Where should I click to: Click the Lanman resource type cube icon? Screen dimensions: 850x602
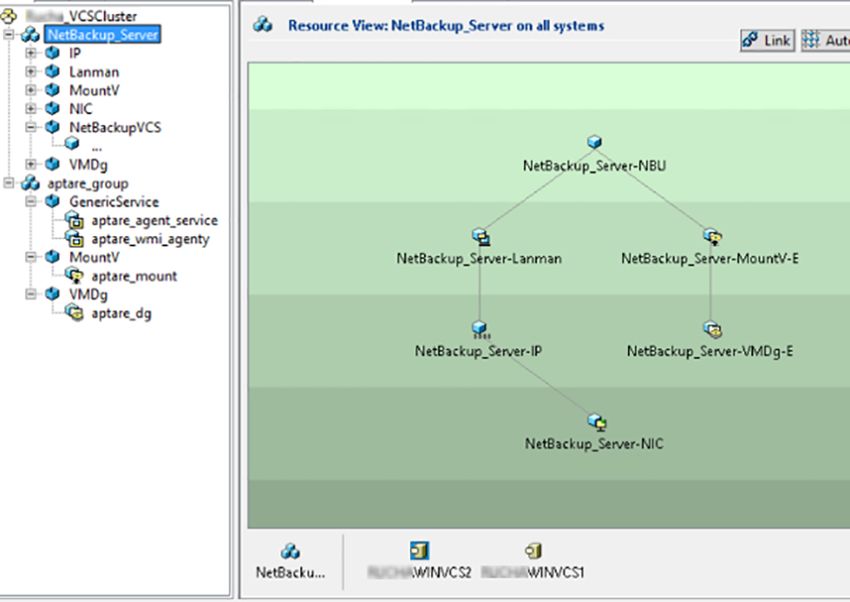[x=52, y=72]
